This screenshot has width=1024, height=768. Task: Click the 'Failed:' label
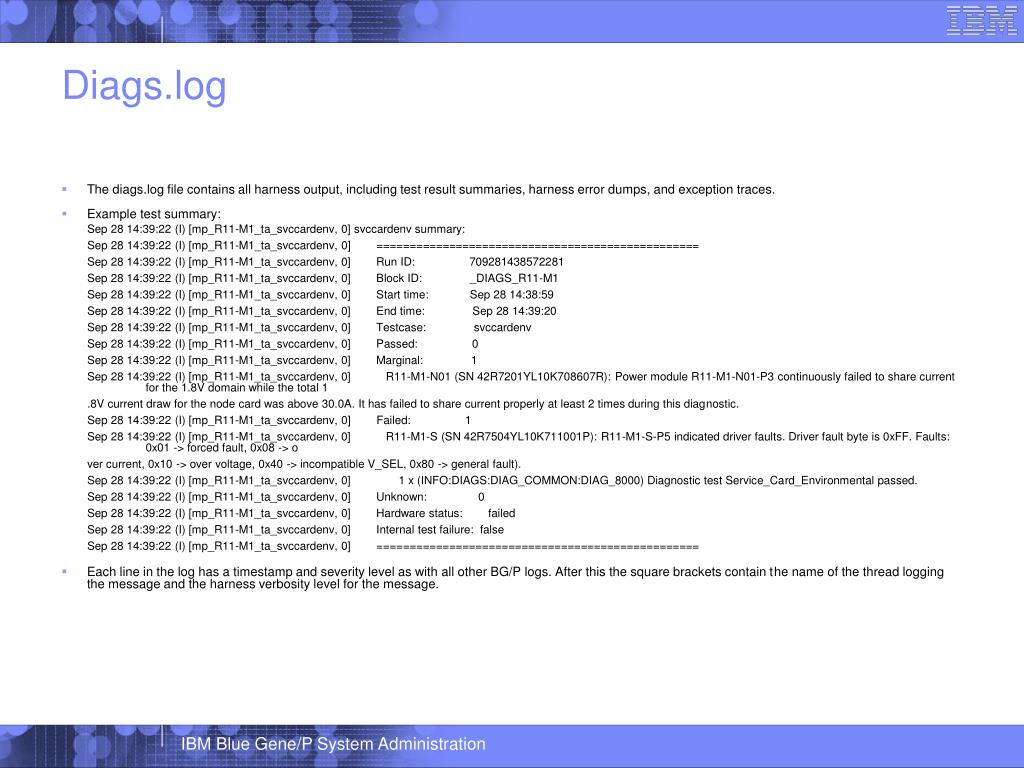pos(394,420)
